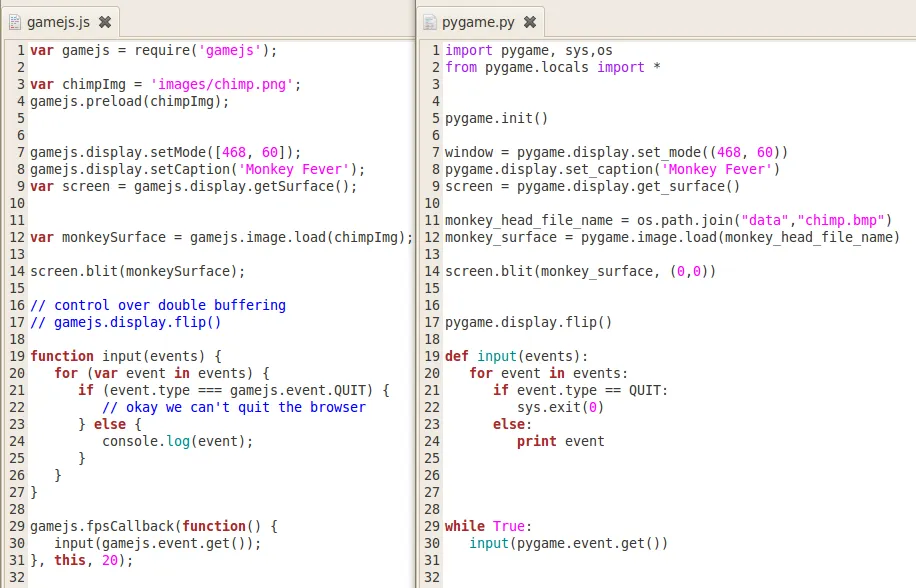Click '}, this, 20);' line in gamejs.js
This screenshot has width=916, height=588.
82,560
